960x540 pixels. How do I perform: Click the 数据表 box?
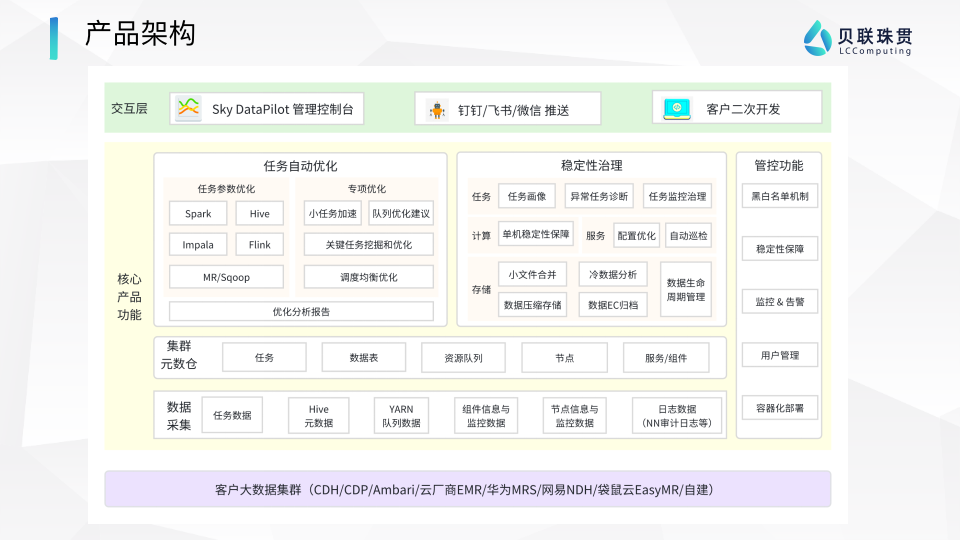point(364,358)
